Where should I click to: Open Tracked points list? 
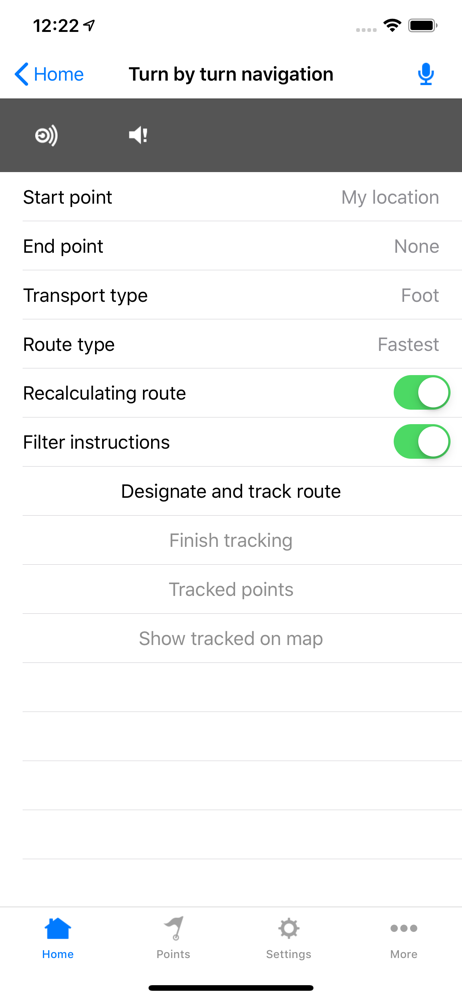[x=231, y=589]
